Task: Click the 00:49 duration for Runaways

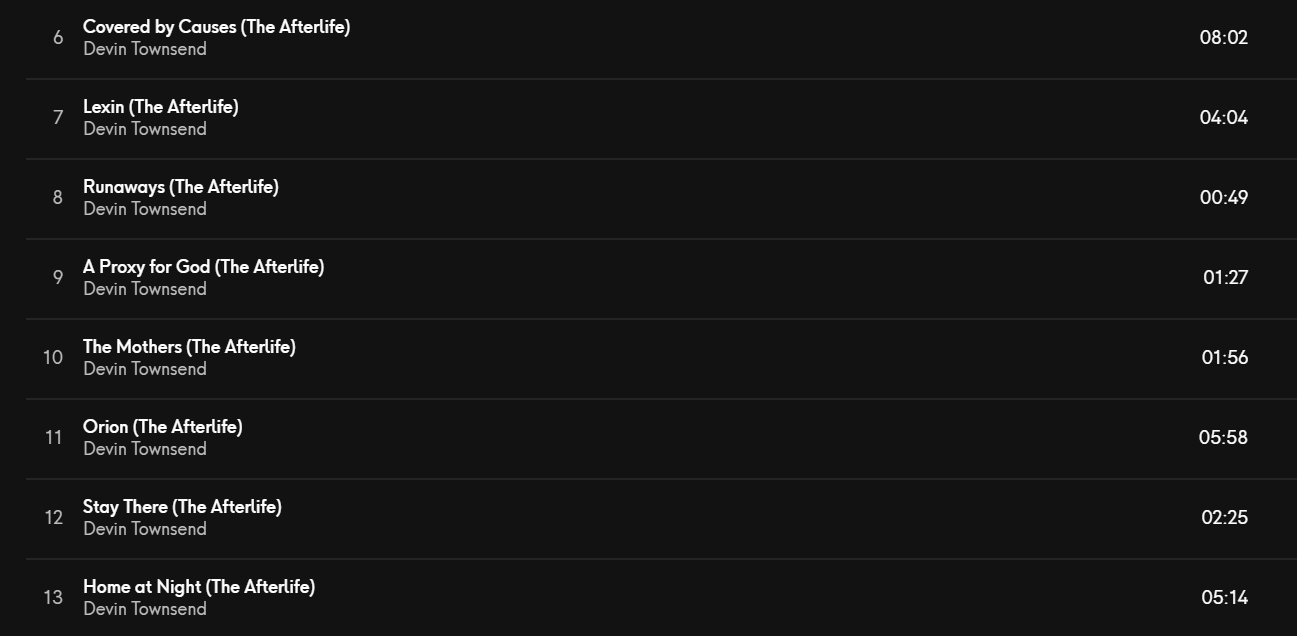Action: [1224, 198]
